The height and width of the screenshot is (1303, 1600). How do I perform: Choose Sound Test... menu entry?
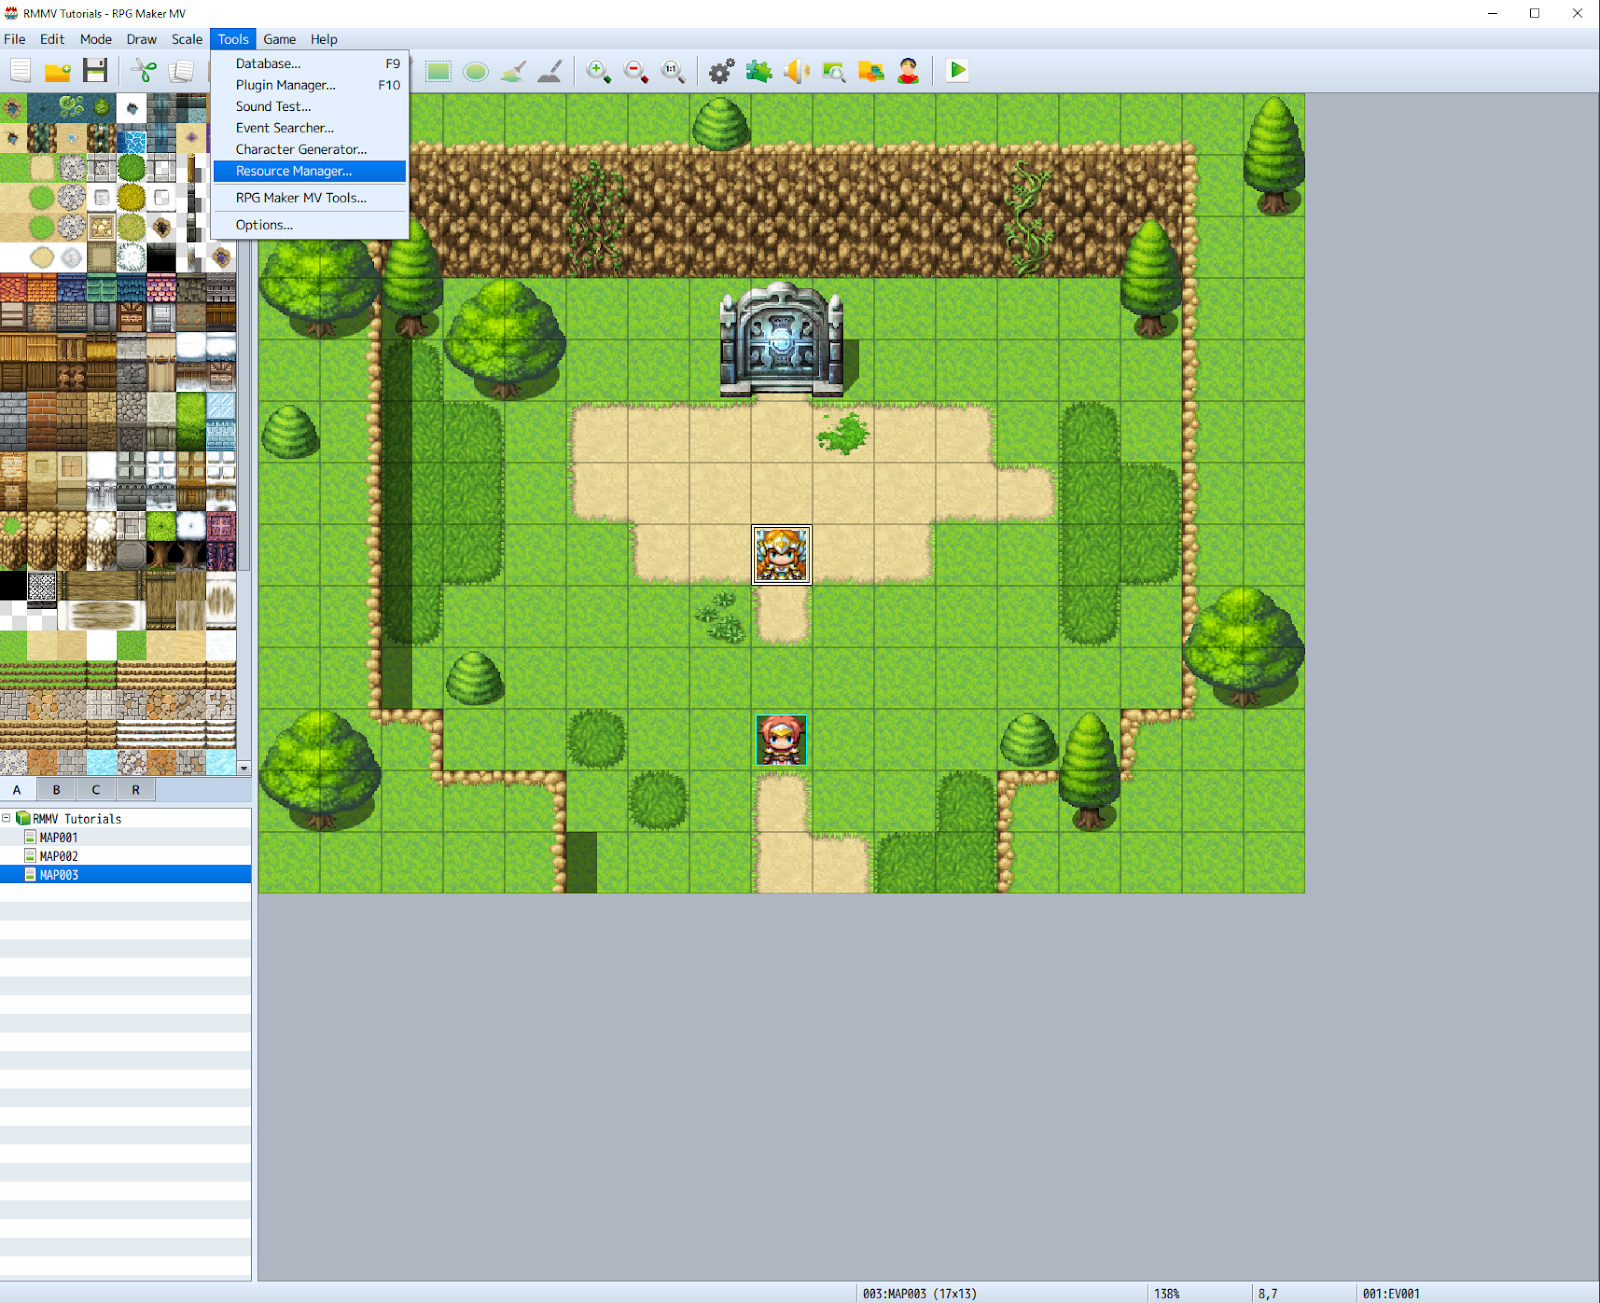(310, 106)
